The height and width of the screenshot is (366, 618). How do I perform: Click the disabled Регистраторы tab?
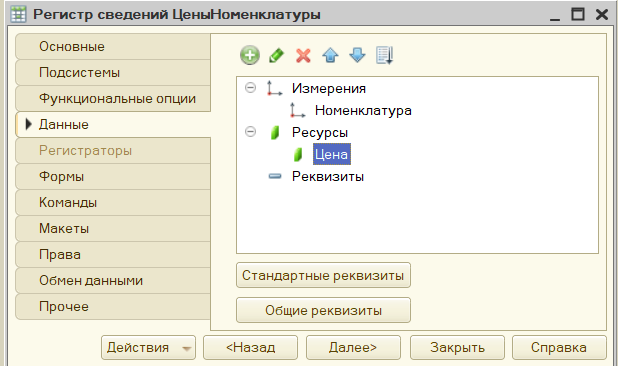[x=113, y=150]
